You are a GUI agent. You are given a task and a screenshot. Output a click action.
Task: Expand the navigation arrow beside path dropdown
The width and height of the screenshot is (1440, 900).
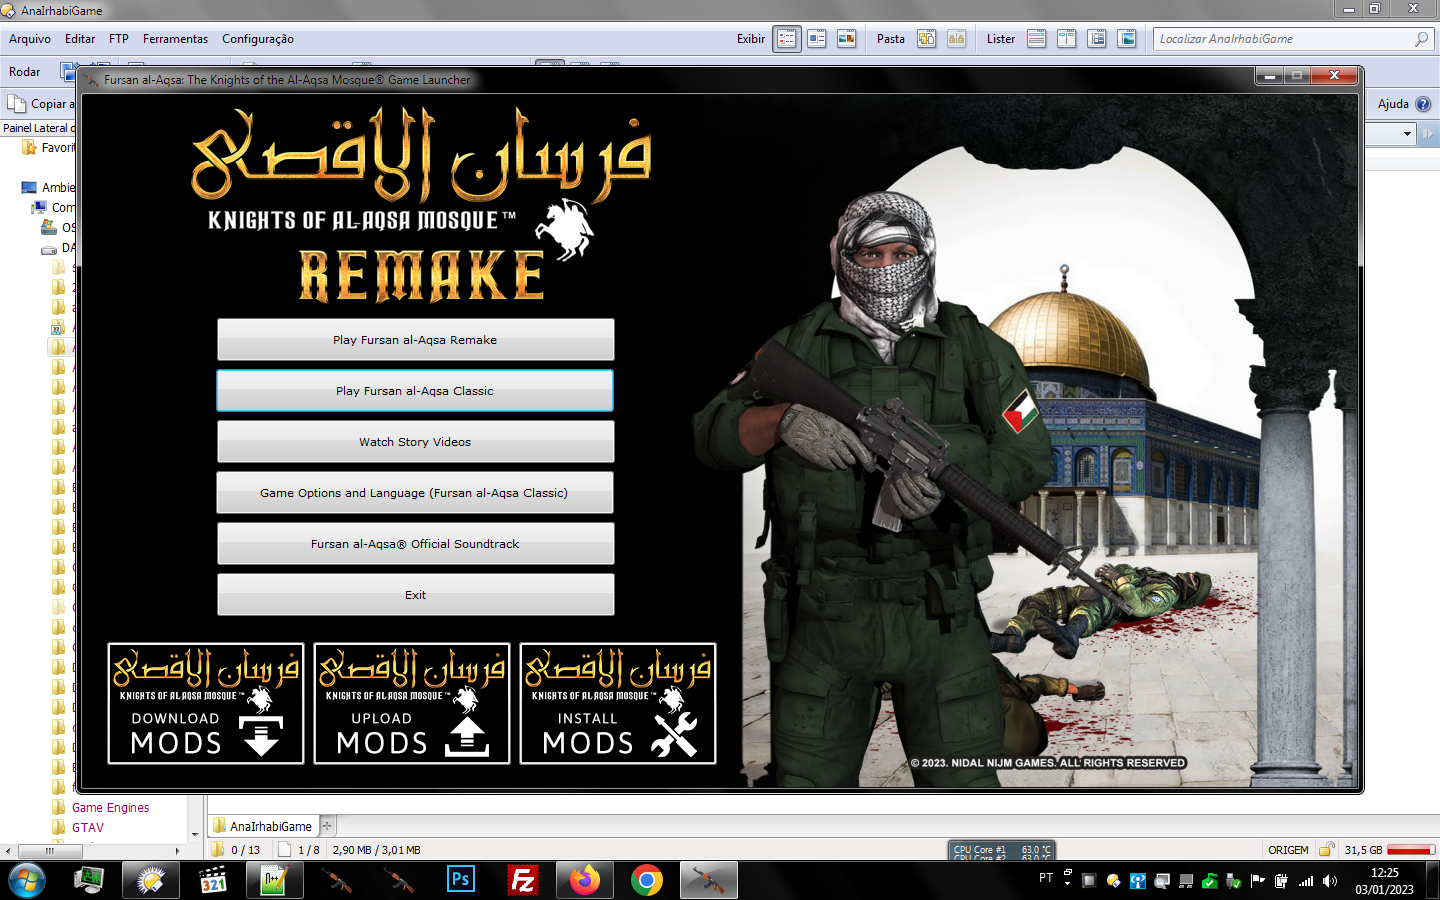point(1428,133)
